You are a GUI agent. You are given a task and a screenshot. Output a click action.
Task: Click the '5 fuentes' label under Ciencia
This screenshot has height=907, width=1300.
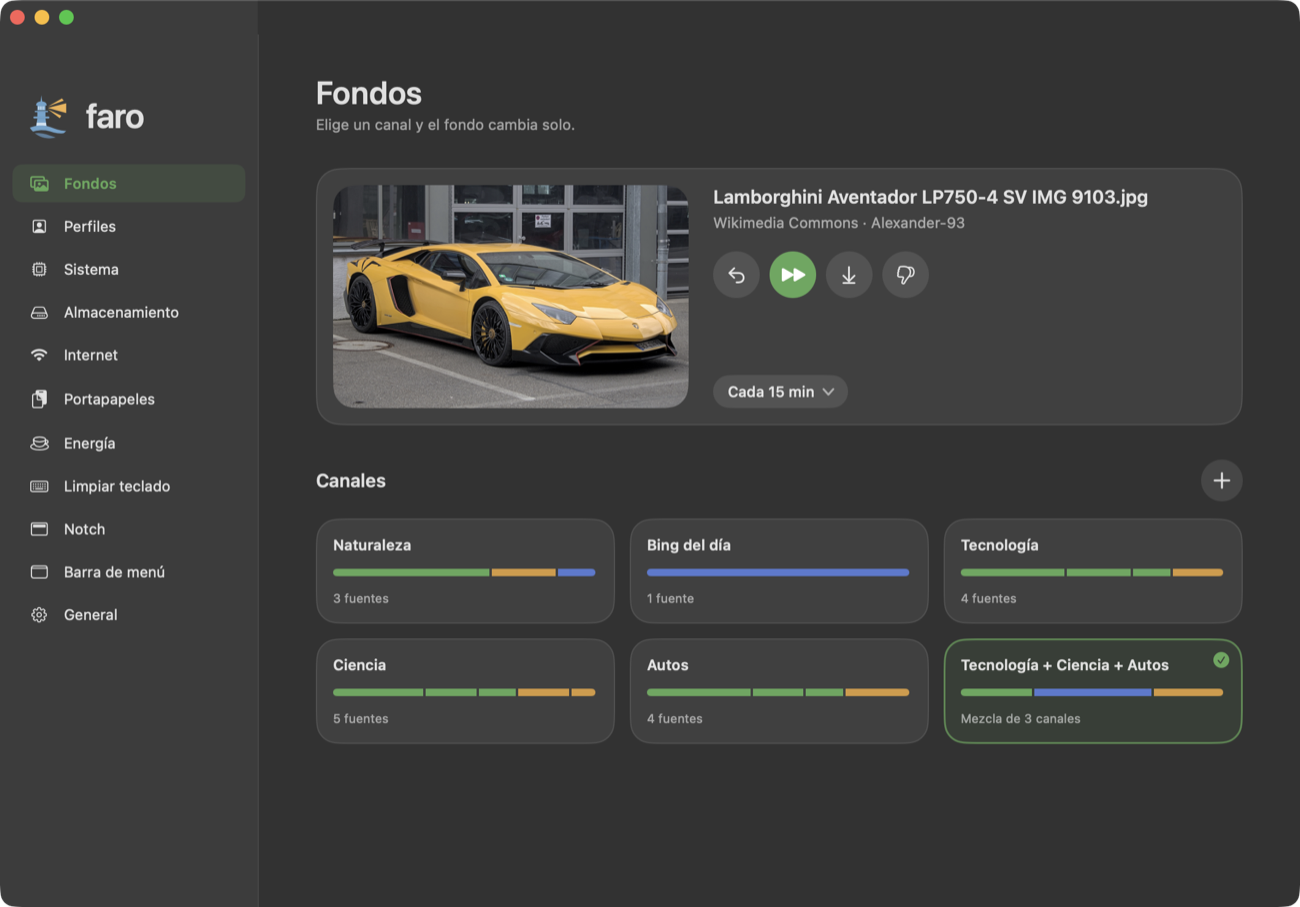pyautogui.click(x=361, y=719)
